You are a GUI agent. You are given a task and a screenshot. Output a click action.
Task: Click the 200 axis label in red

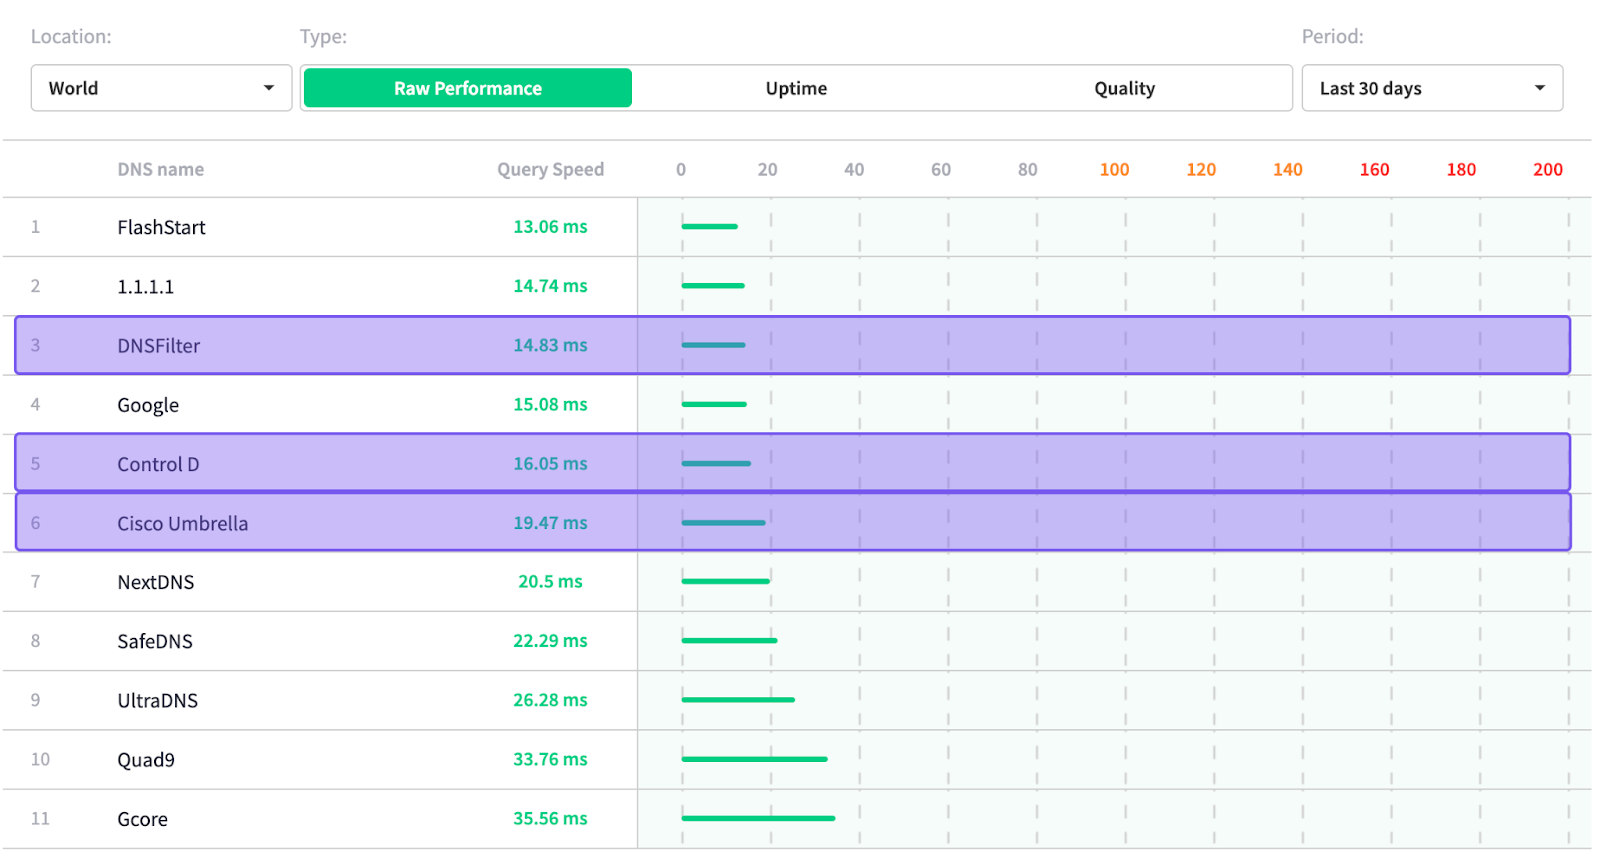(1548, 169)
